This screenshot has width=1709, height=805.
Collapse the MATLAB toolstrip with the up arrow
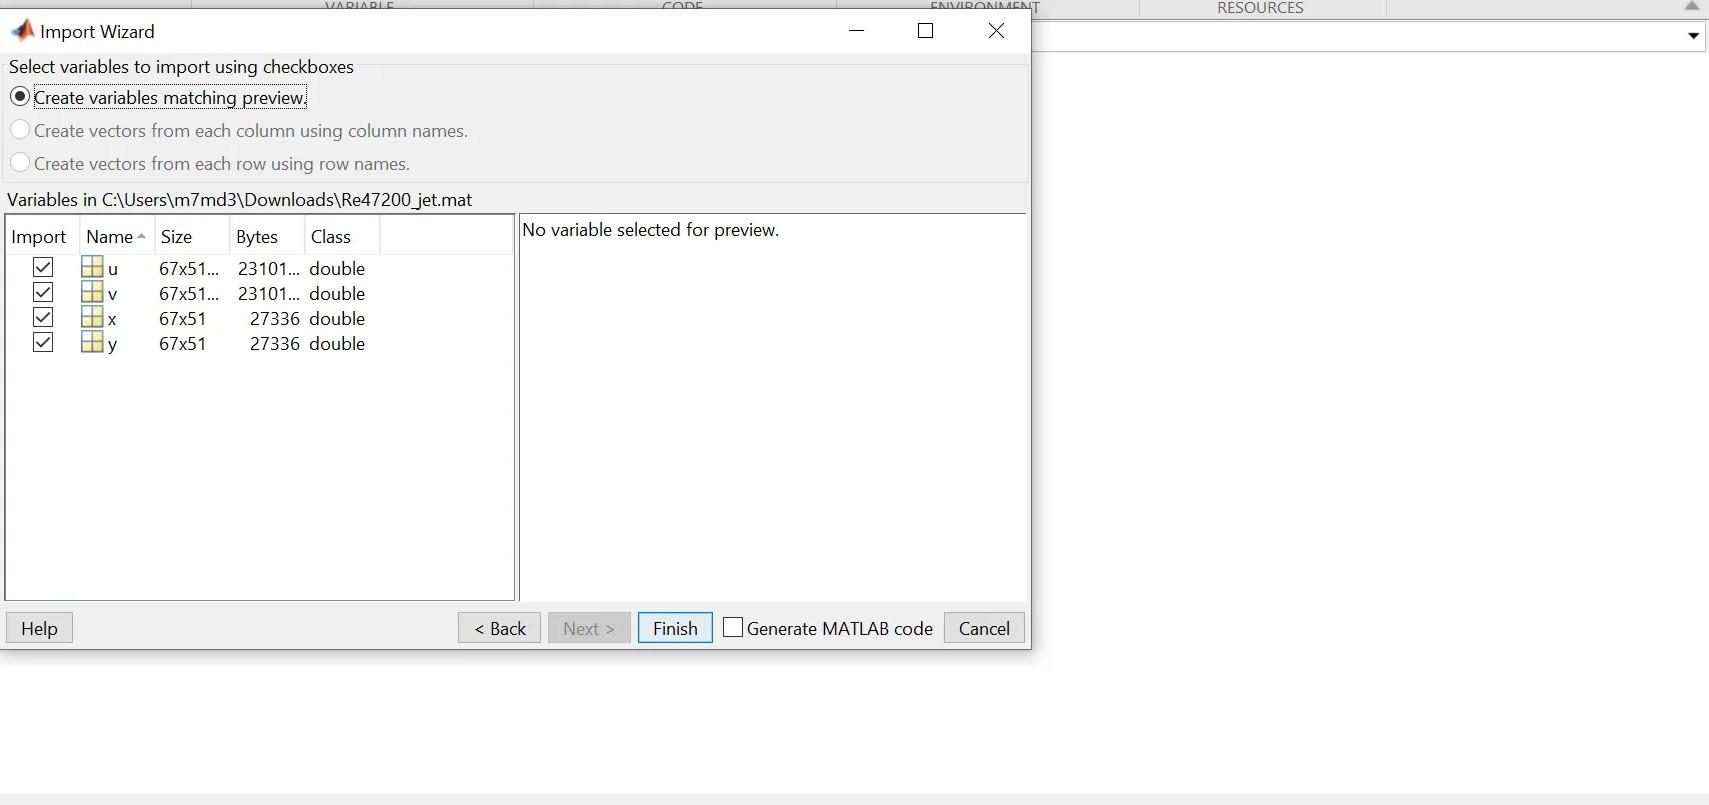1692,6
